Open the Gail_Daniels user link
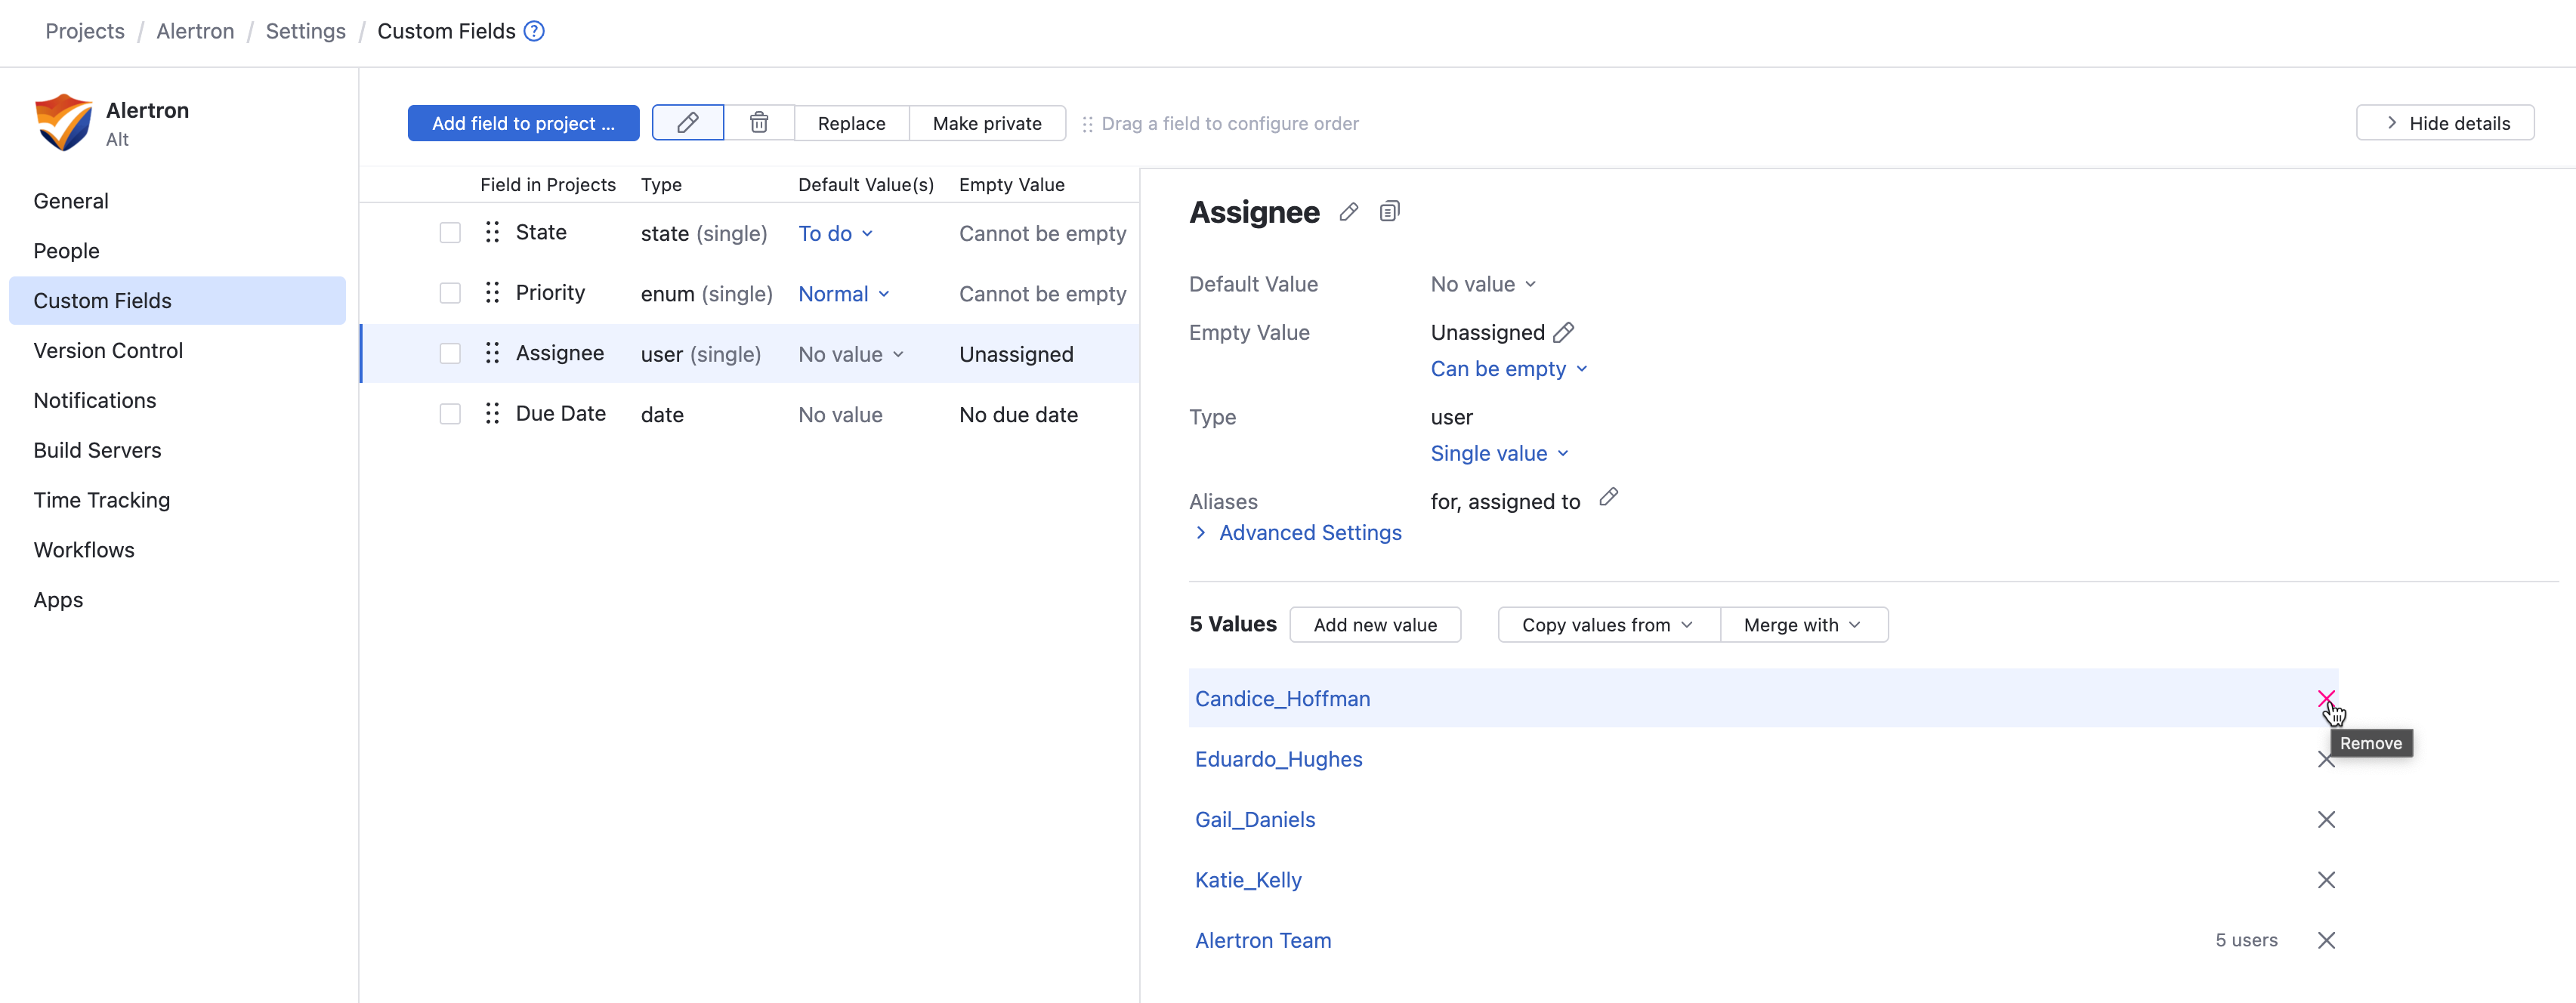 [1255, 820]
